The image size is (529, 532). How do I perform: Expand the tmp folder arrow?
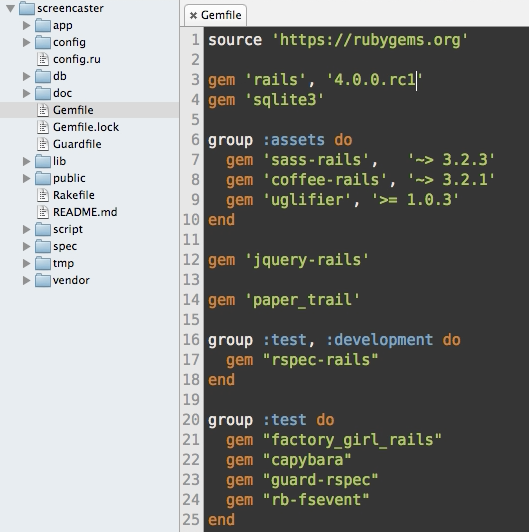26,263
